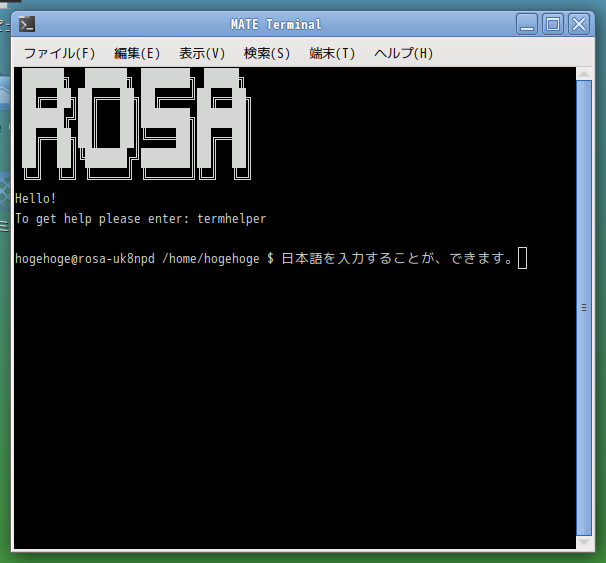Open the 編集(E) menu

pos(137,53)
